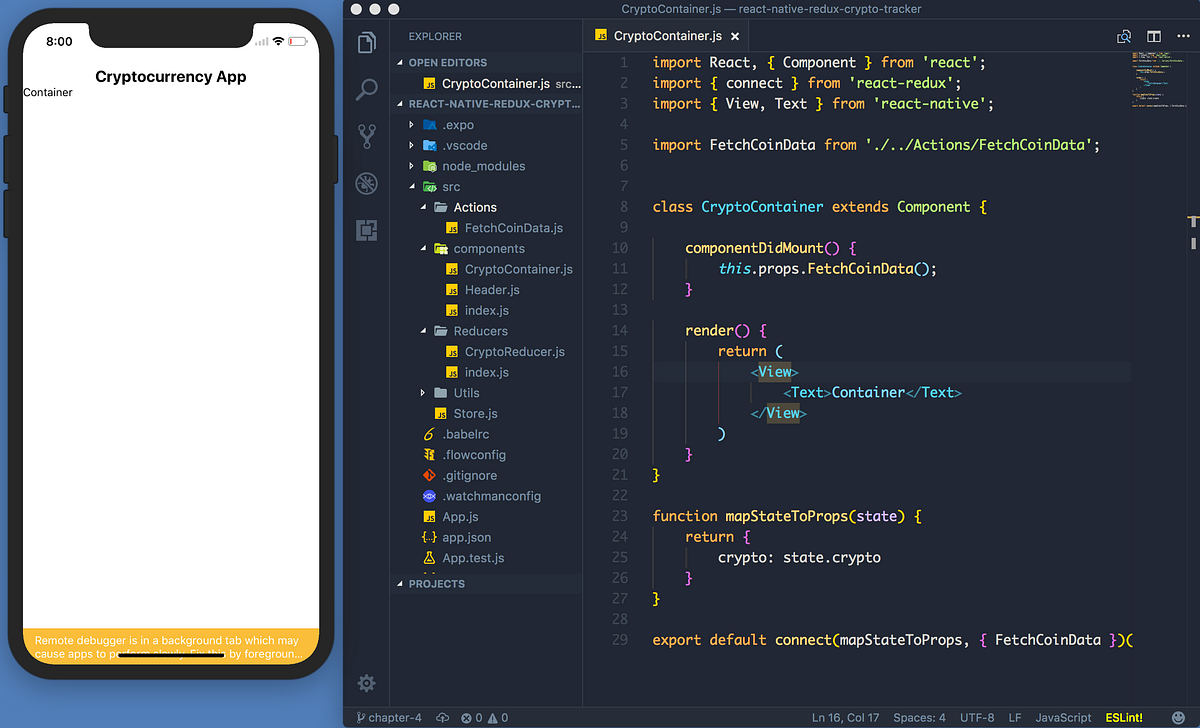
Task: Open the Explorer icon in the activity bar
Action: 366,42
